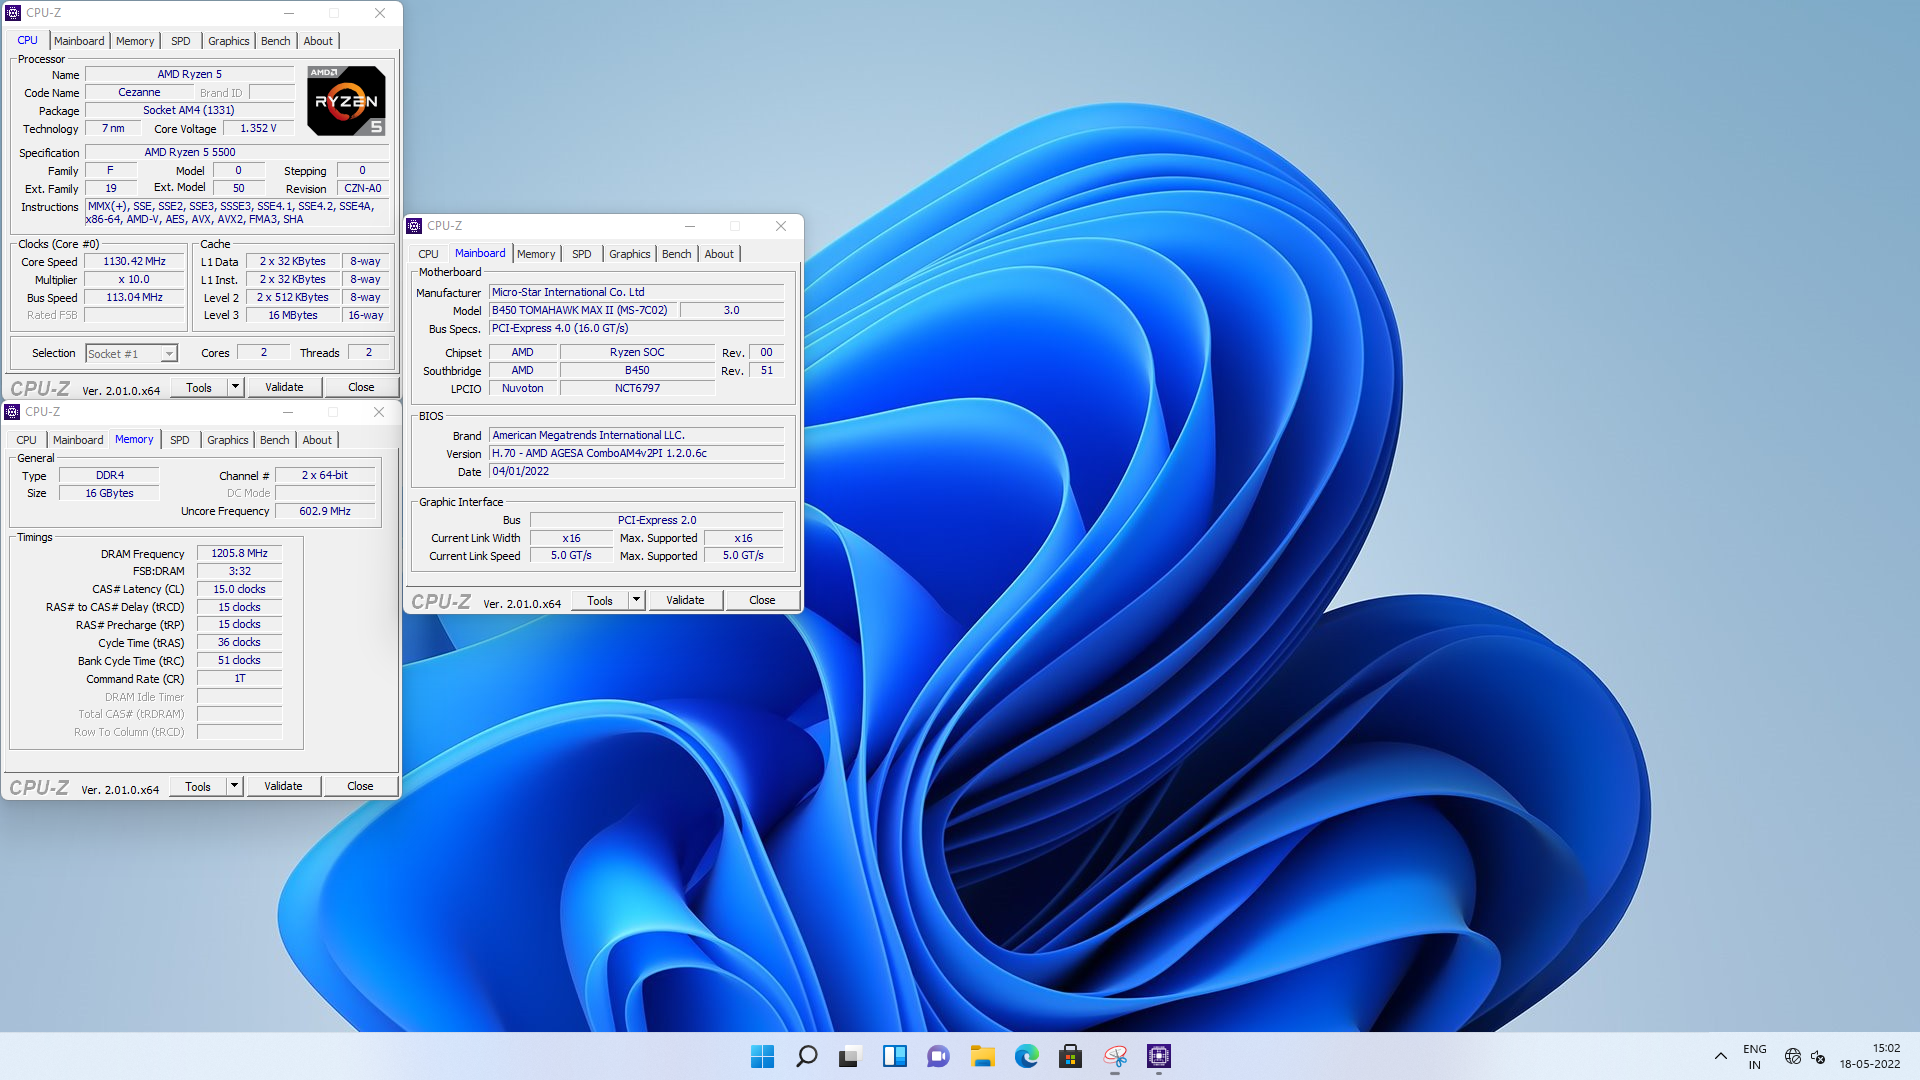Image resolution: width=1920 pixels, height=1080 pixels.
Task: Select Memory tab in the Mainboard window
Action: pyautogui.click(x=536, y=254)
